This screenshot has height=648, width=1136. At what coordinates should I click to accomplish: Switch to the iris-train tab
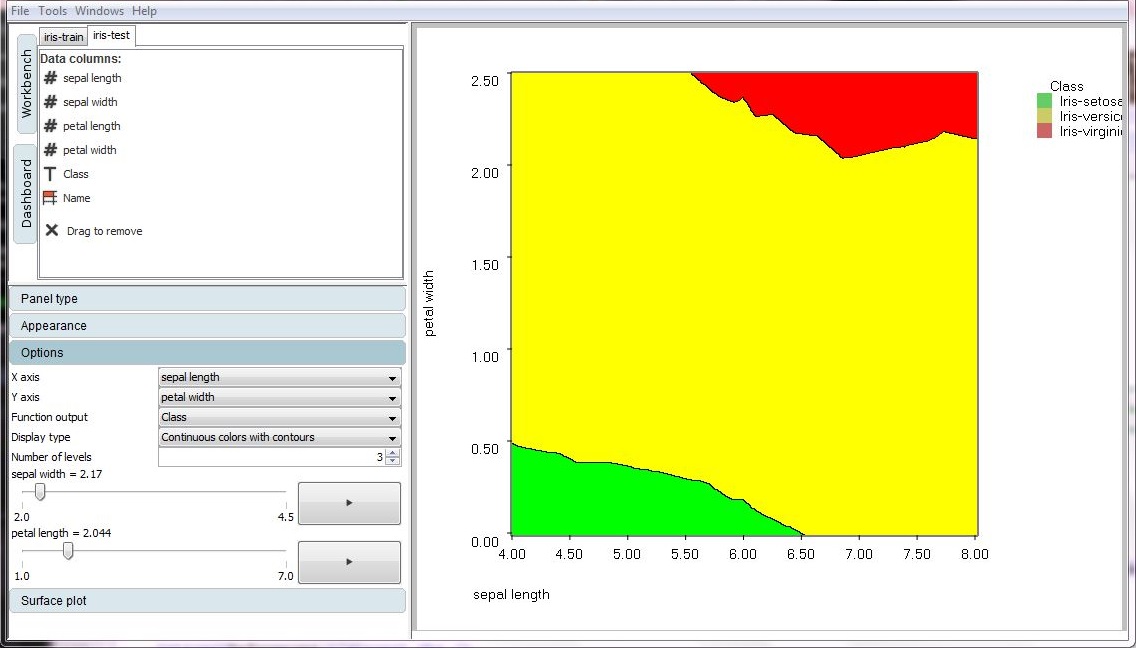pyautogui.click(x=64, y=37)
